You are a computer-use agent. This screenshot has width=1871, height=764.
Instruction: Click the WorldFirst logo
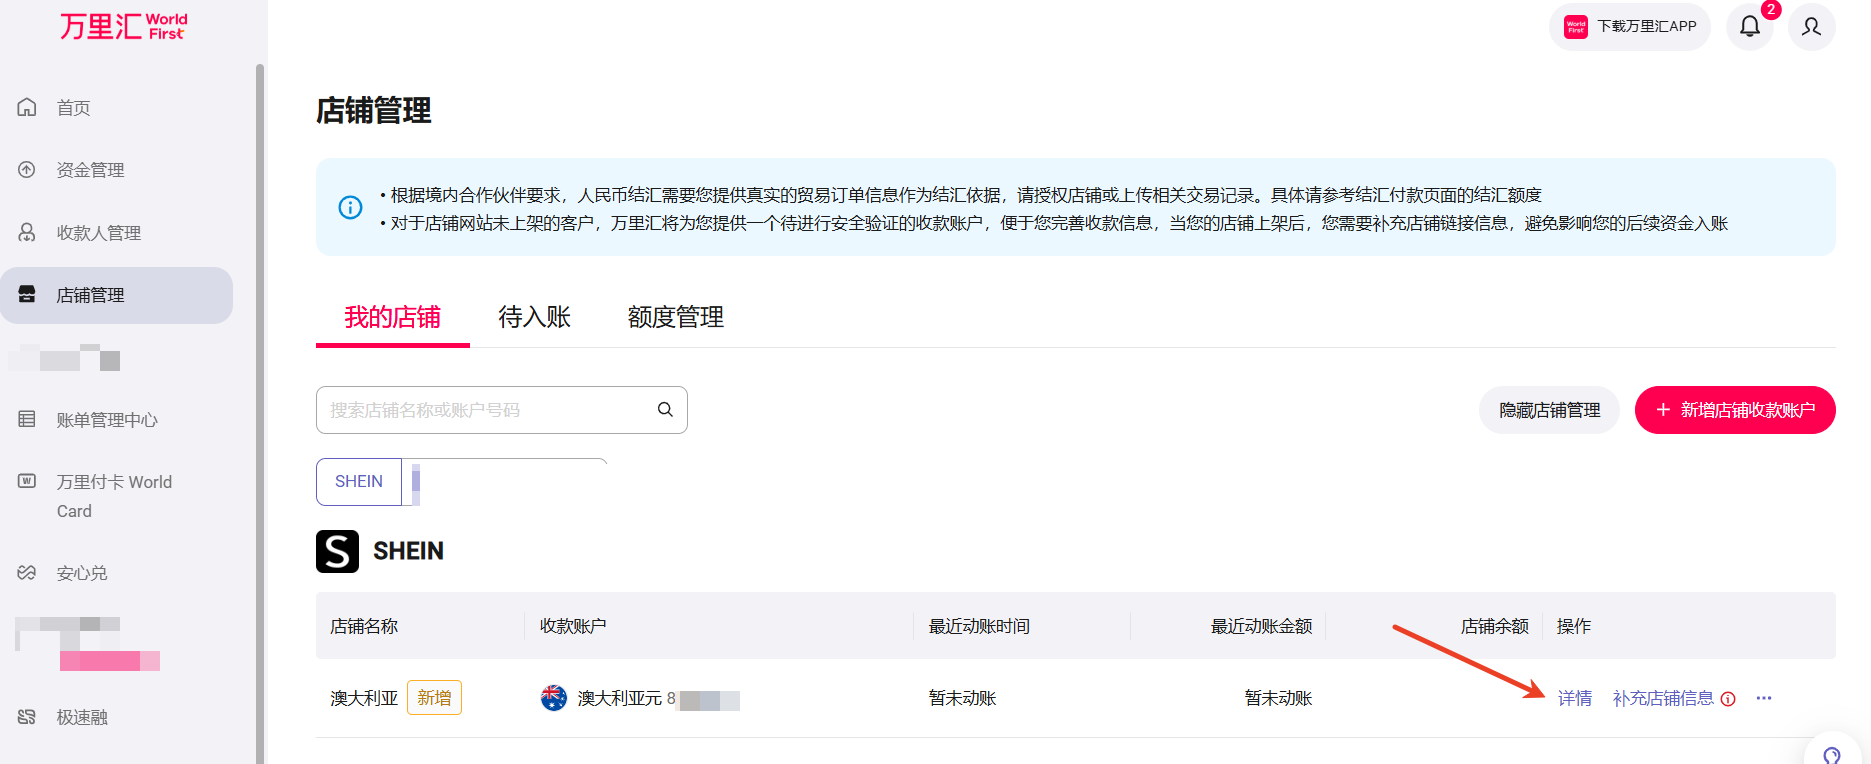123,26
